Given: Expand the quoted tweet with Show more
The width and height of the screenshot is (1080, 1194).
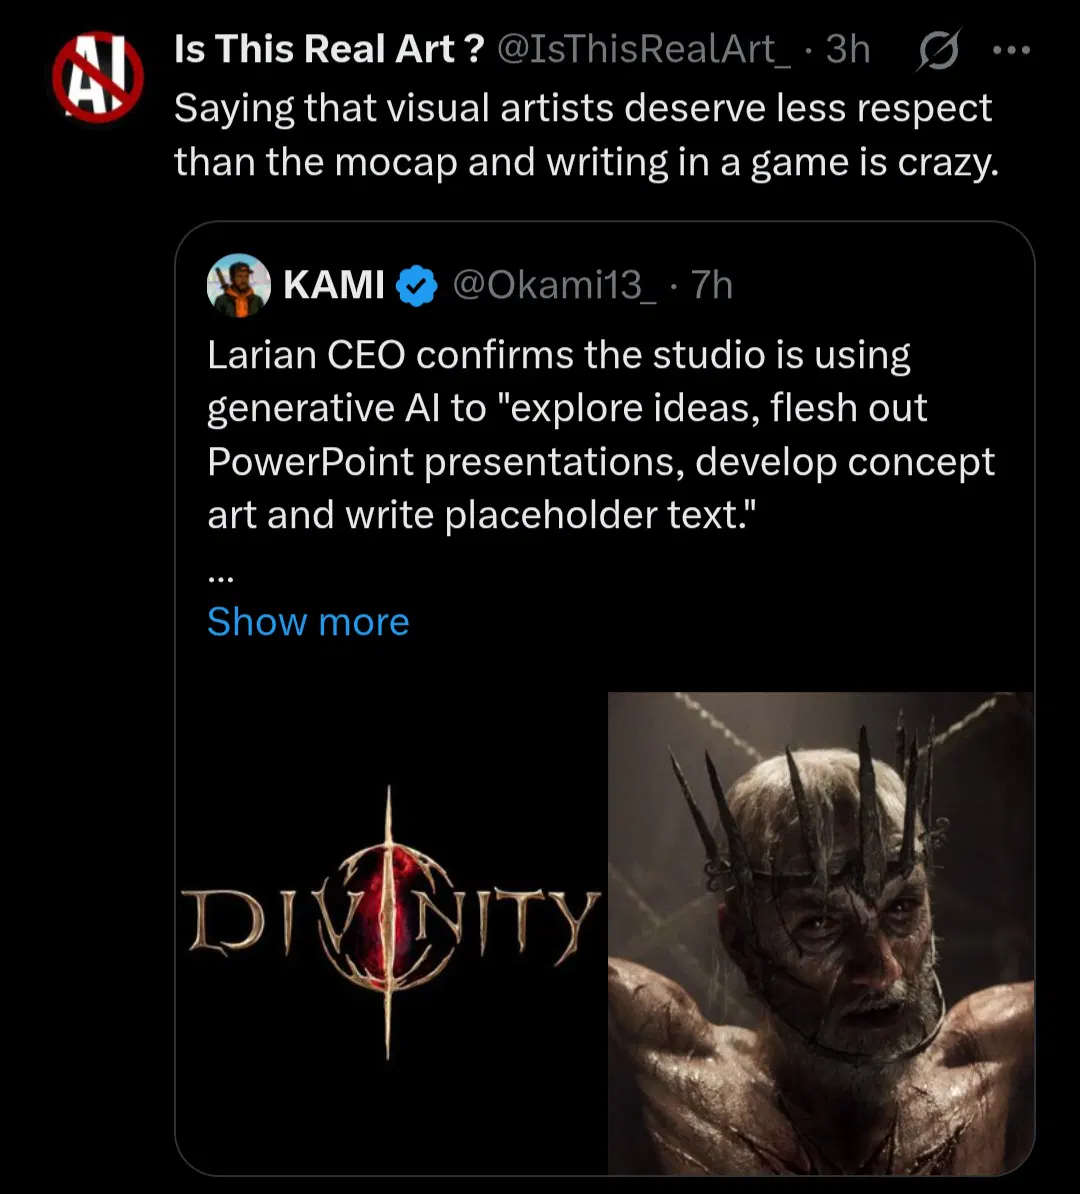Looking at the screenshot, I should click(x=308, y=622).
